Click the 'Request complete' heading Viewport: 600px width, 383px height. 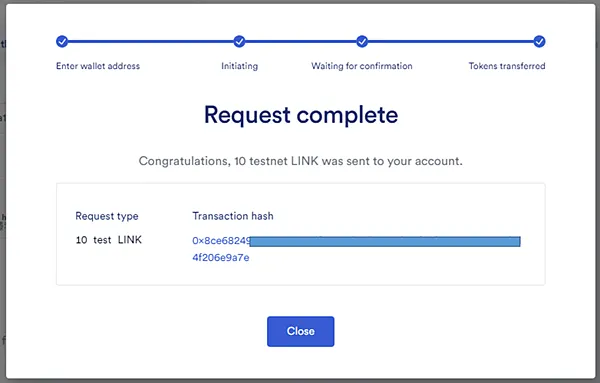pos(301,115)
